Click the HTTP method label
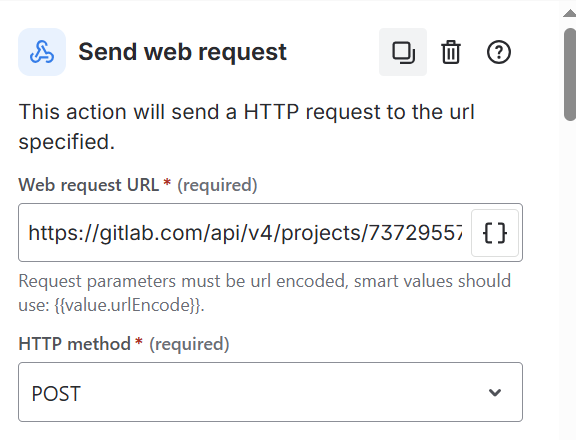This screenshot has width=576, height=440. (x=75, y=344)
